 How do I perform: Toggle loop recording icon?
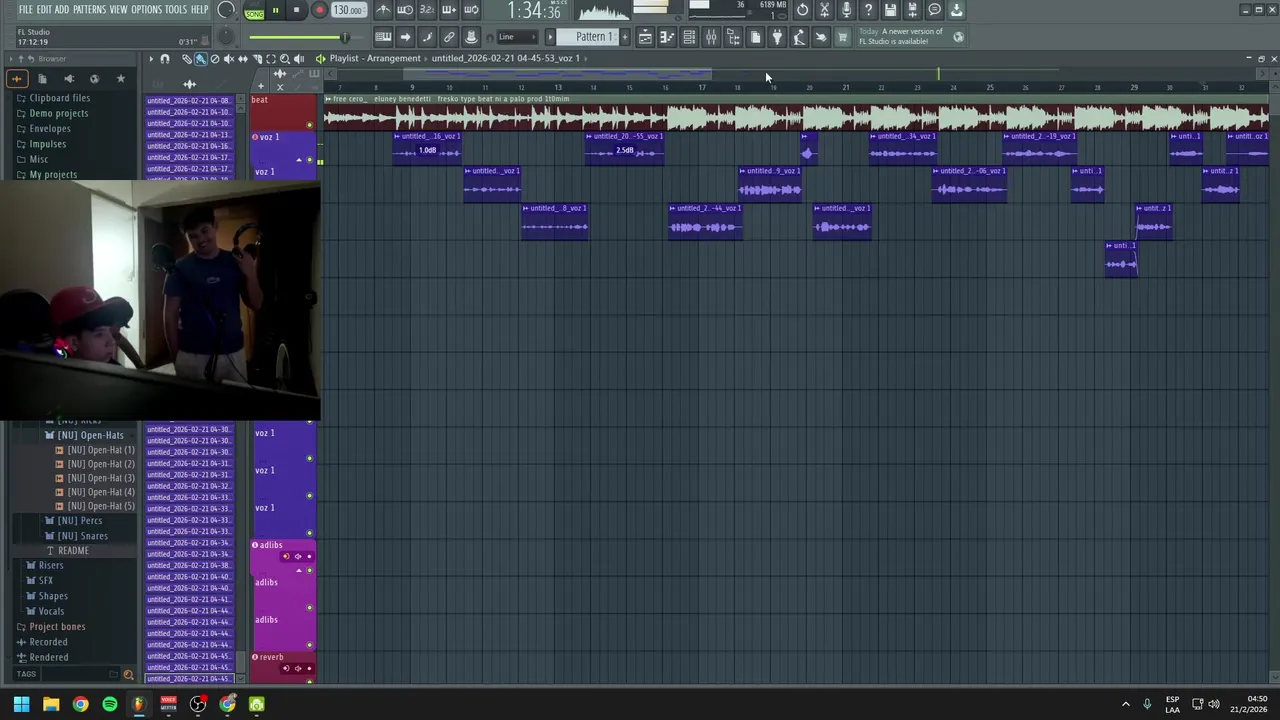[471, 10]
